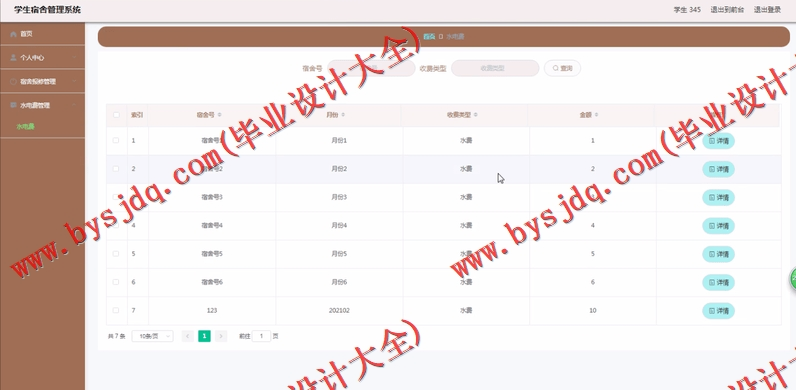Click cell 123 in 宿舍号 column
This screenshot has height=390, width=796.
212,310
